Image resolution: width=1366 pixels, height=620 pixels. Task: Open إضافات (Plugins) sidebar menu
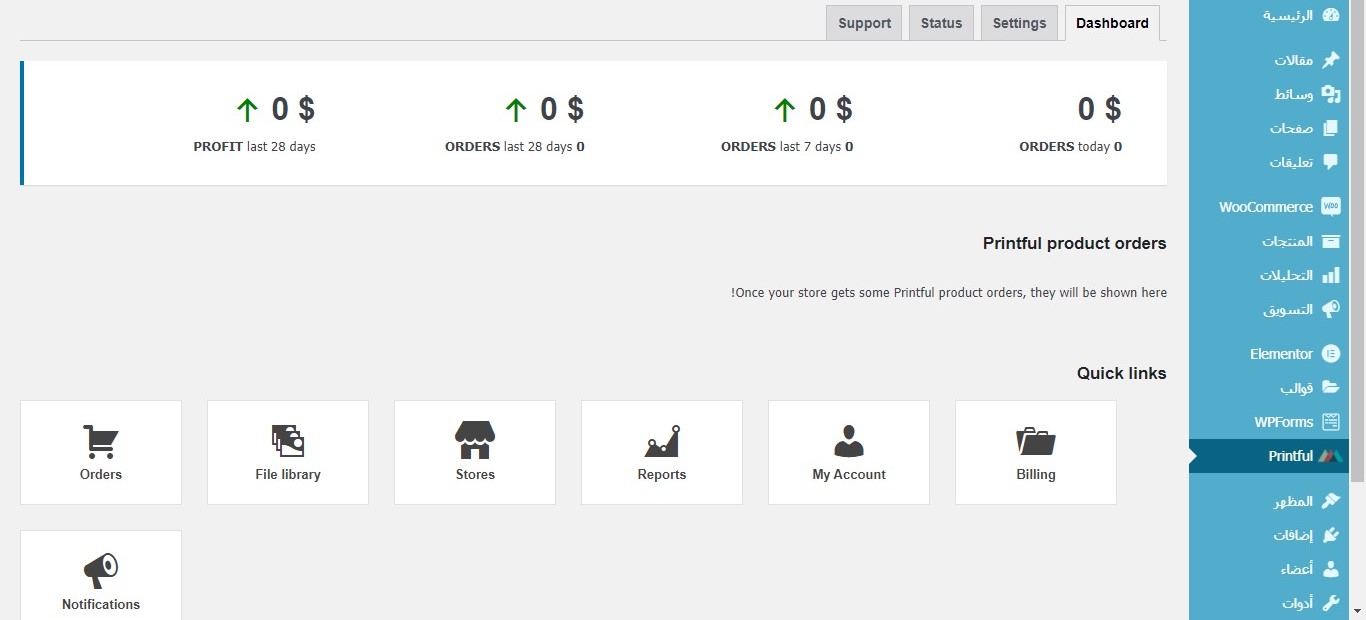pyautogui.click(x=1292, y=535)
